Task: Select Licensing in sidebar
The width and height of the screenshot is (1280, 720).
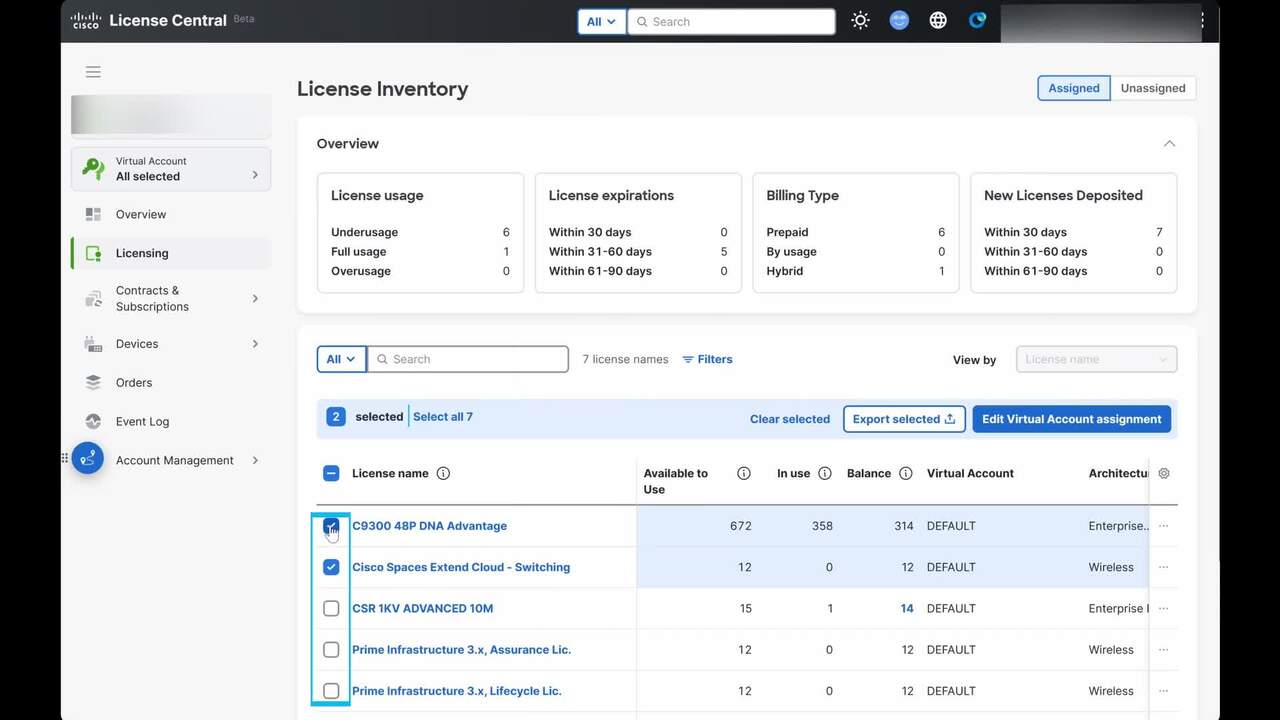Action: pos(171,253)
